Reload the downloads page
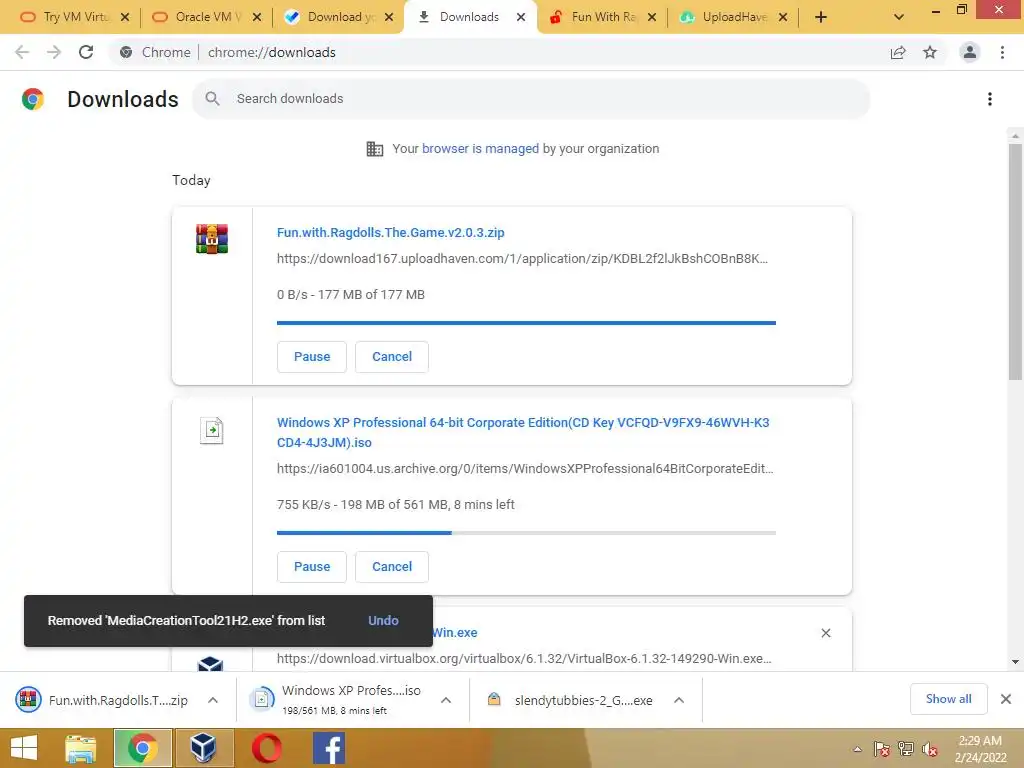Image resolution: width=1024 pixels, height=768 pixels. click(x=86, y=52)
